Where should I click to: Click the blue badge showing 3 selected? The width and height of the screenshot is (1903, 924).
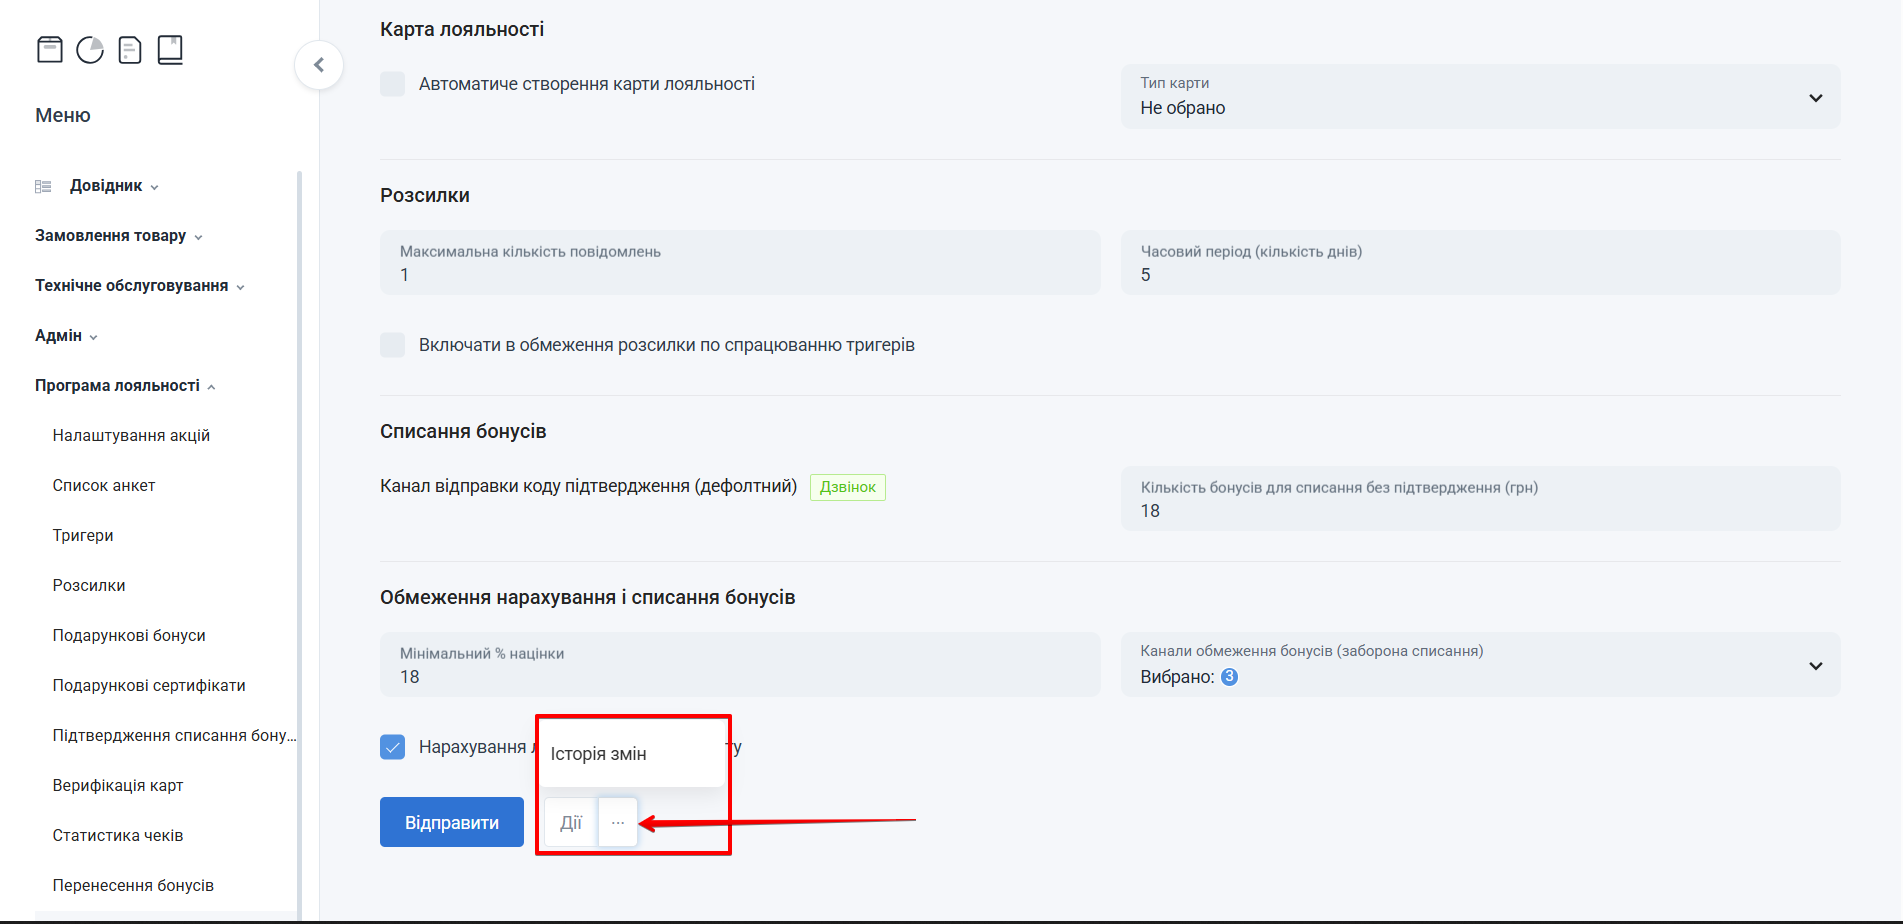[x=1229, y=677]
